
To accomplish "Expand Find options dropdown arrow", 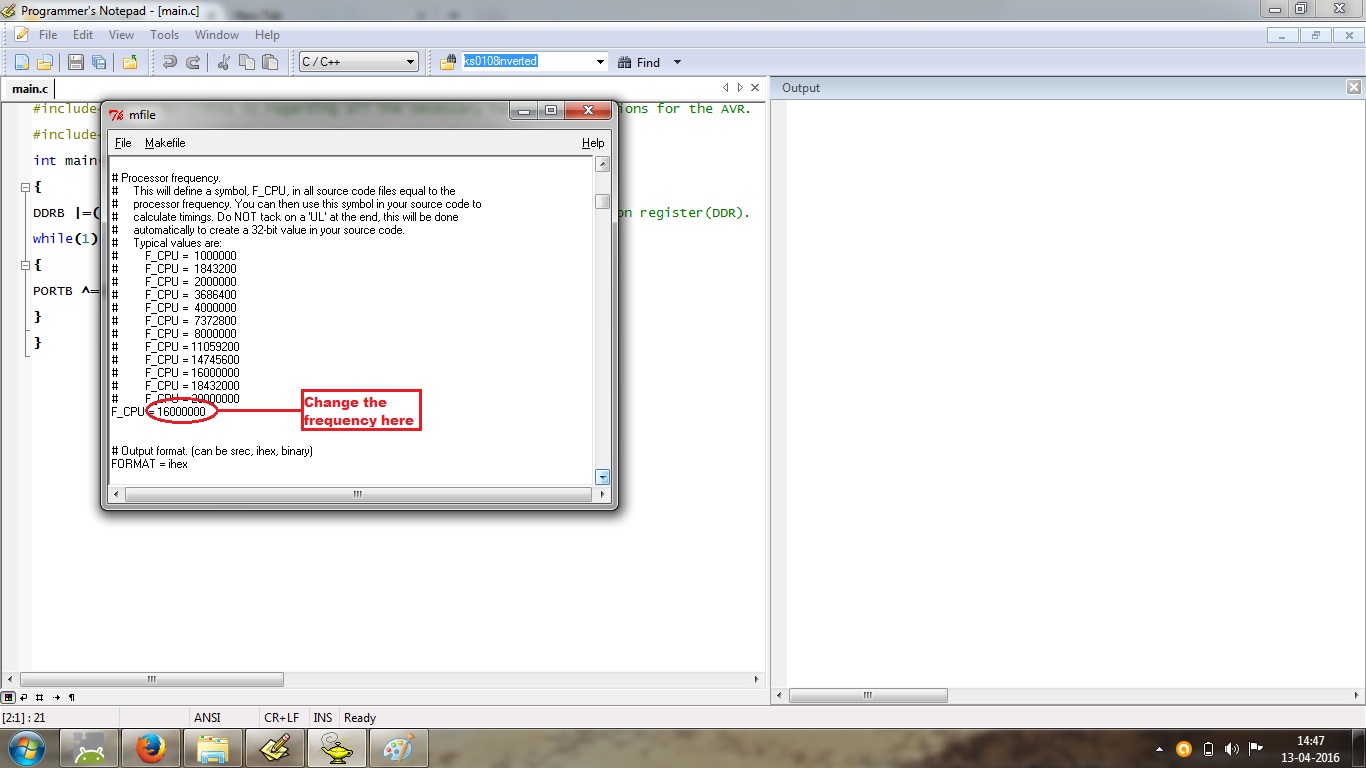I will (x=677, y=62).
